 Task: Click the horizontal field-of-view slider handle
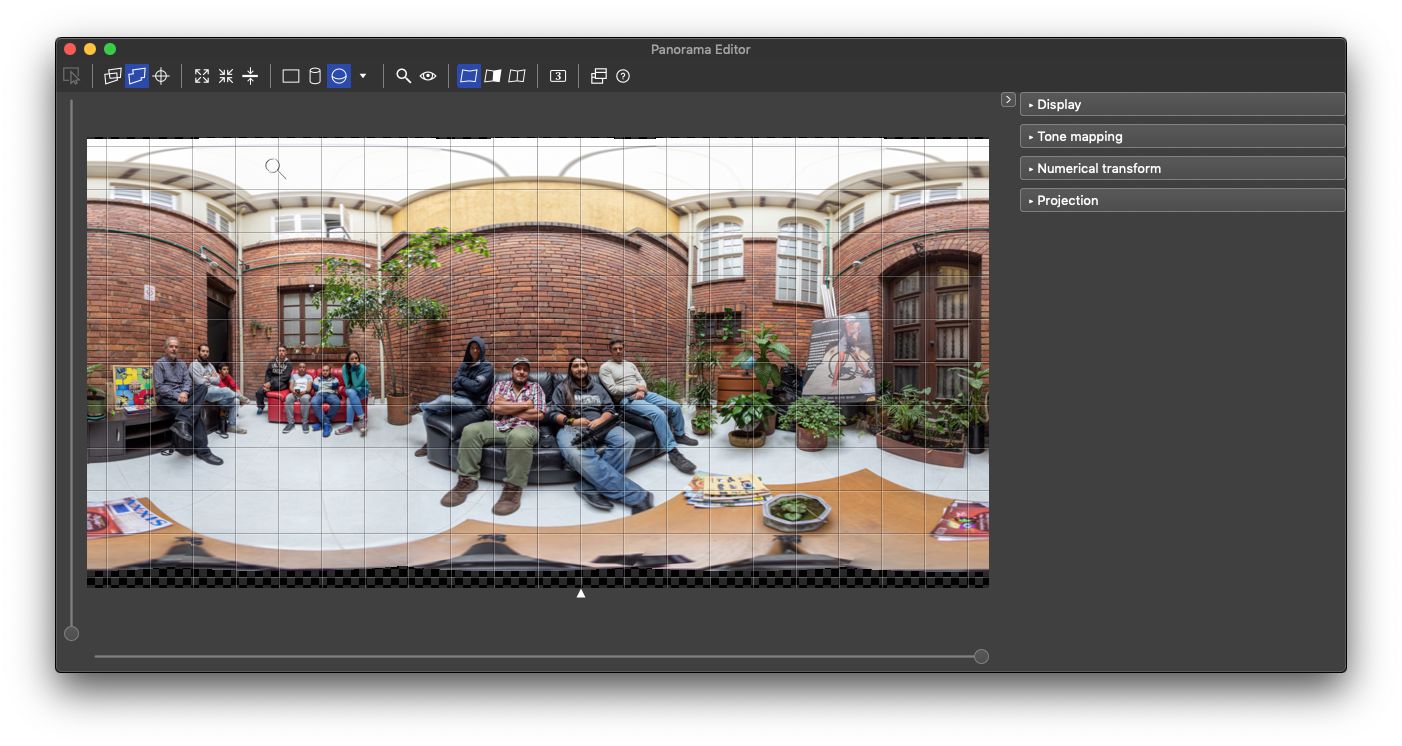[x=981, y=656]
